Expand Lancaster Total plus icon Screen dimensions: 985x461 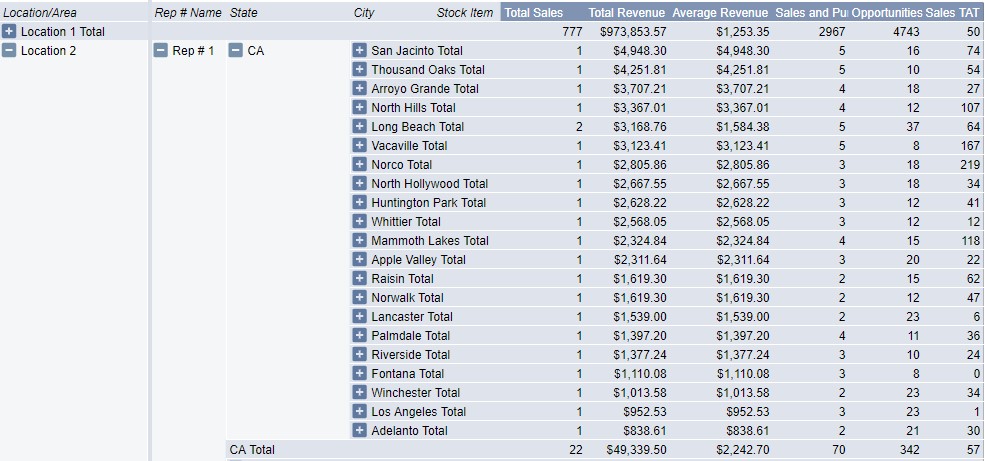pos(359,316)
